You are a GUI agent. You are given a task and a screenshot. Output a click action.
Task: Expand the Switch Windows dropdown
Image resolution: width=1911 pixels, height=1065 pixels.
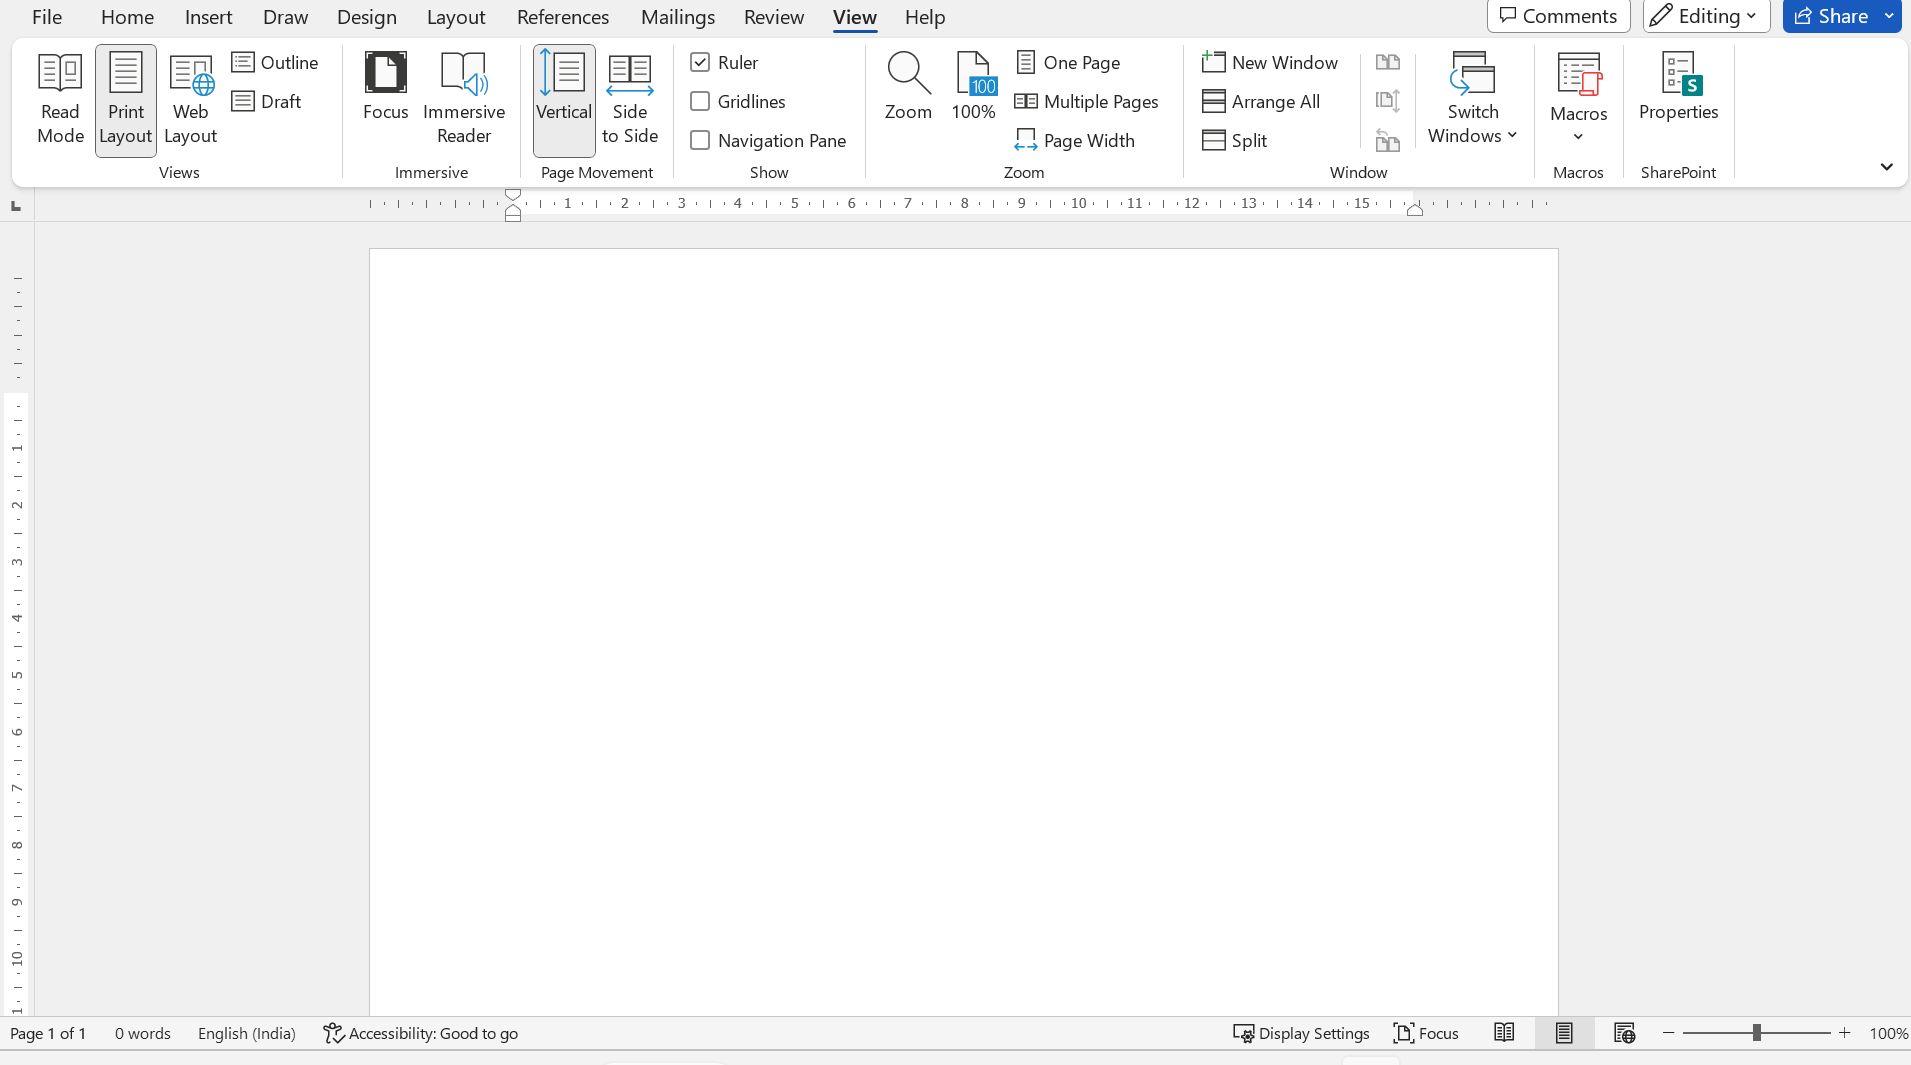pyautogui.click(x=1472, y=100)
